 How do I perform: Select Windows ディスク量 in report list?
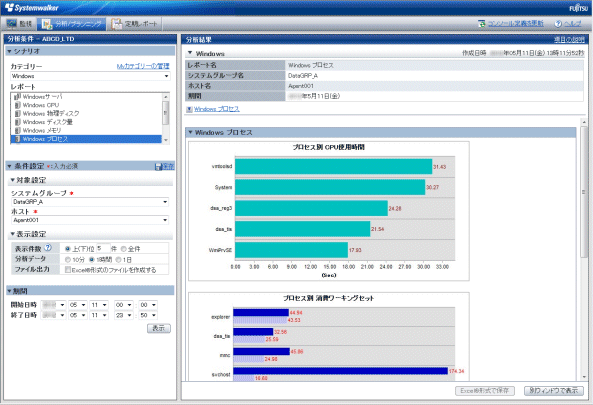point(86,122)
